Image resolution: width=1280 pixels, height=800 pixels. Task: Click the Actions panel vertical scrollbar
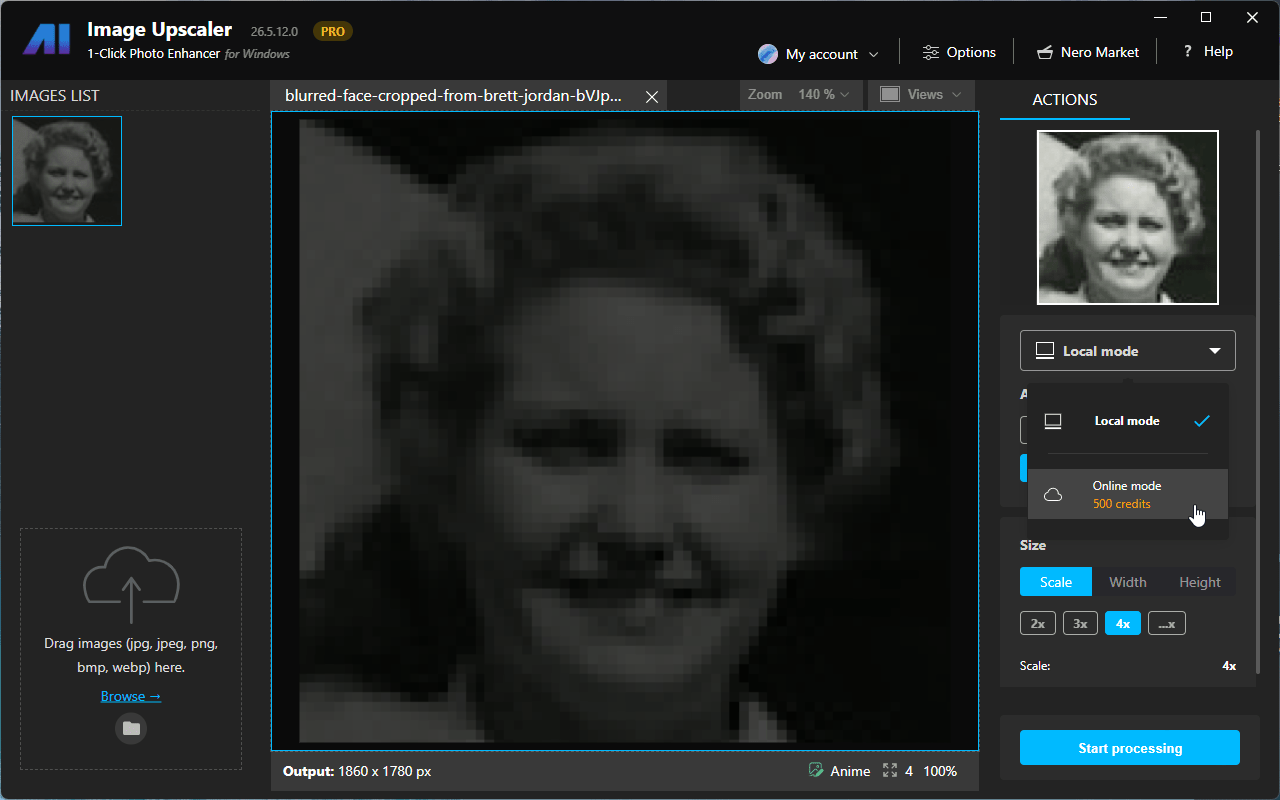(x=1258, y=400)
